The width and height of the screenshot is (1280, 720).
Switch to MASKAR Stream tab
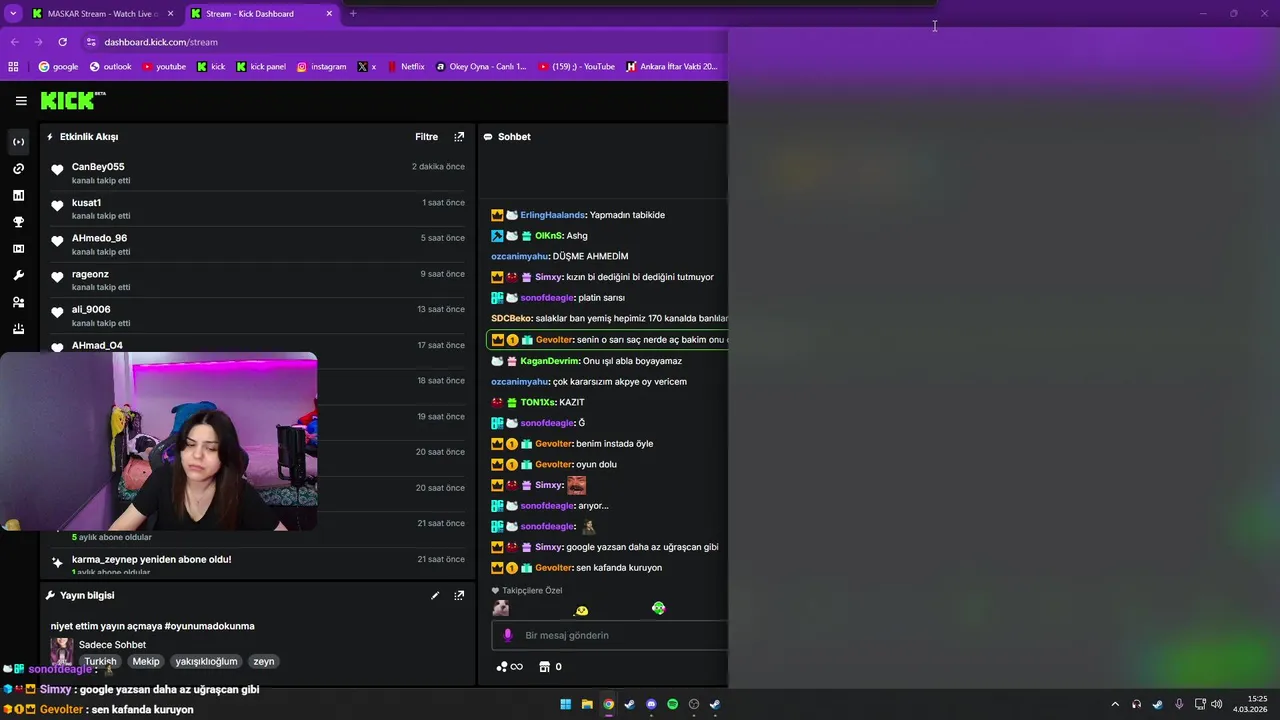pyautogui.click(x=103, y=14)
